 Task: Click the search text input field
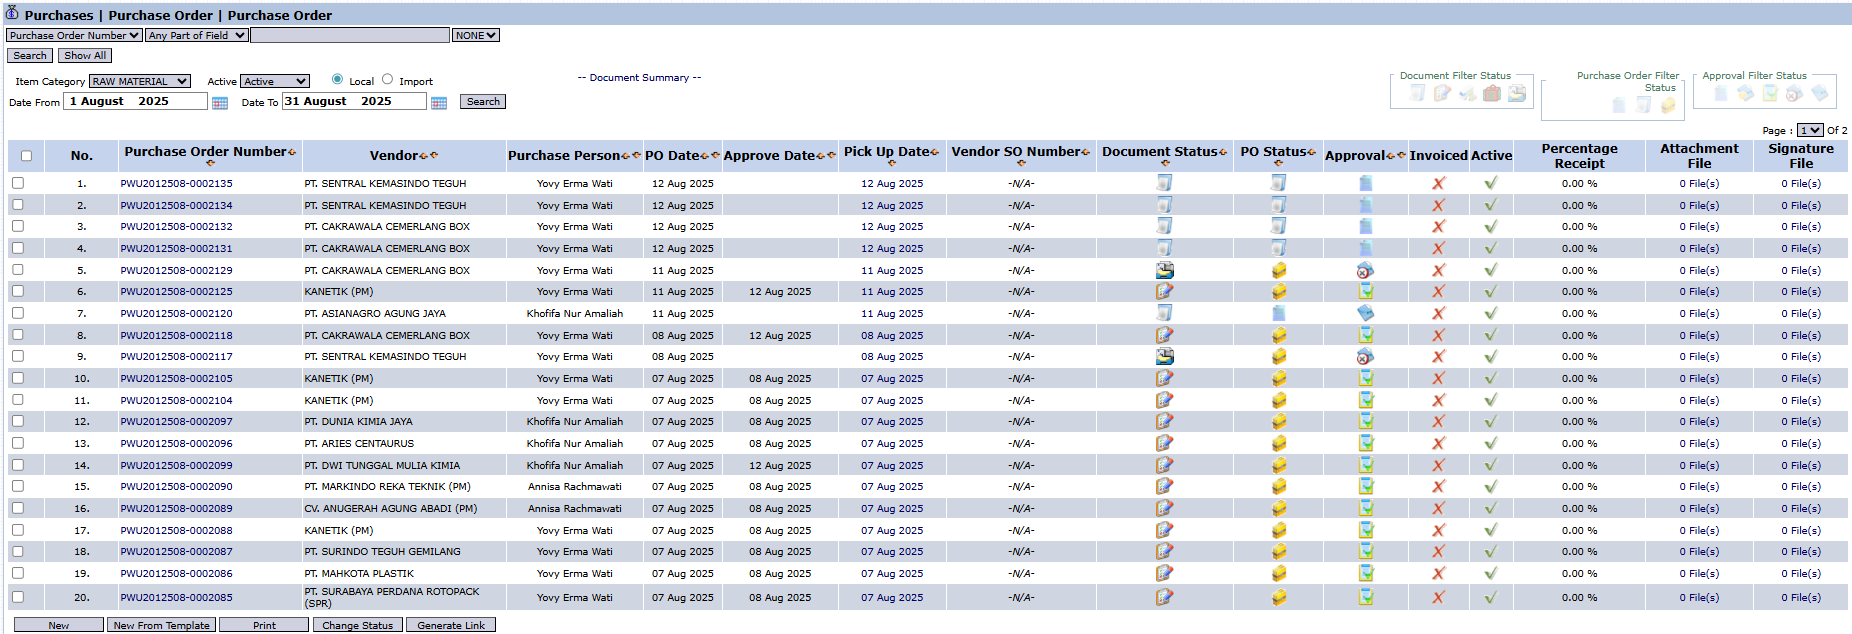coord(349,35)
